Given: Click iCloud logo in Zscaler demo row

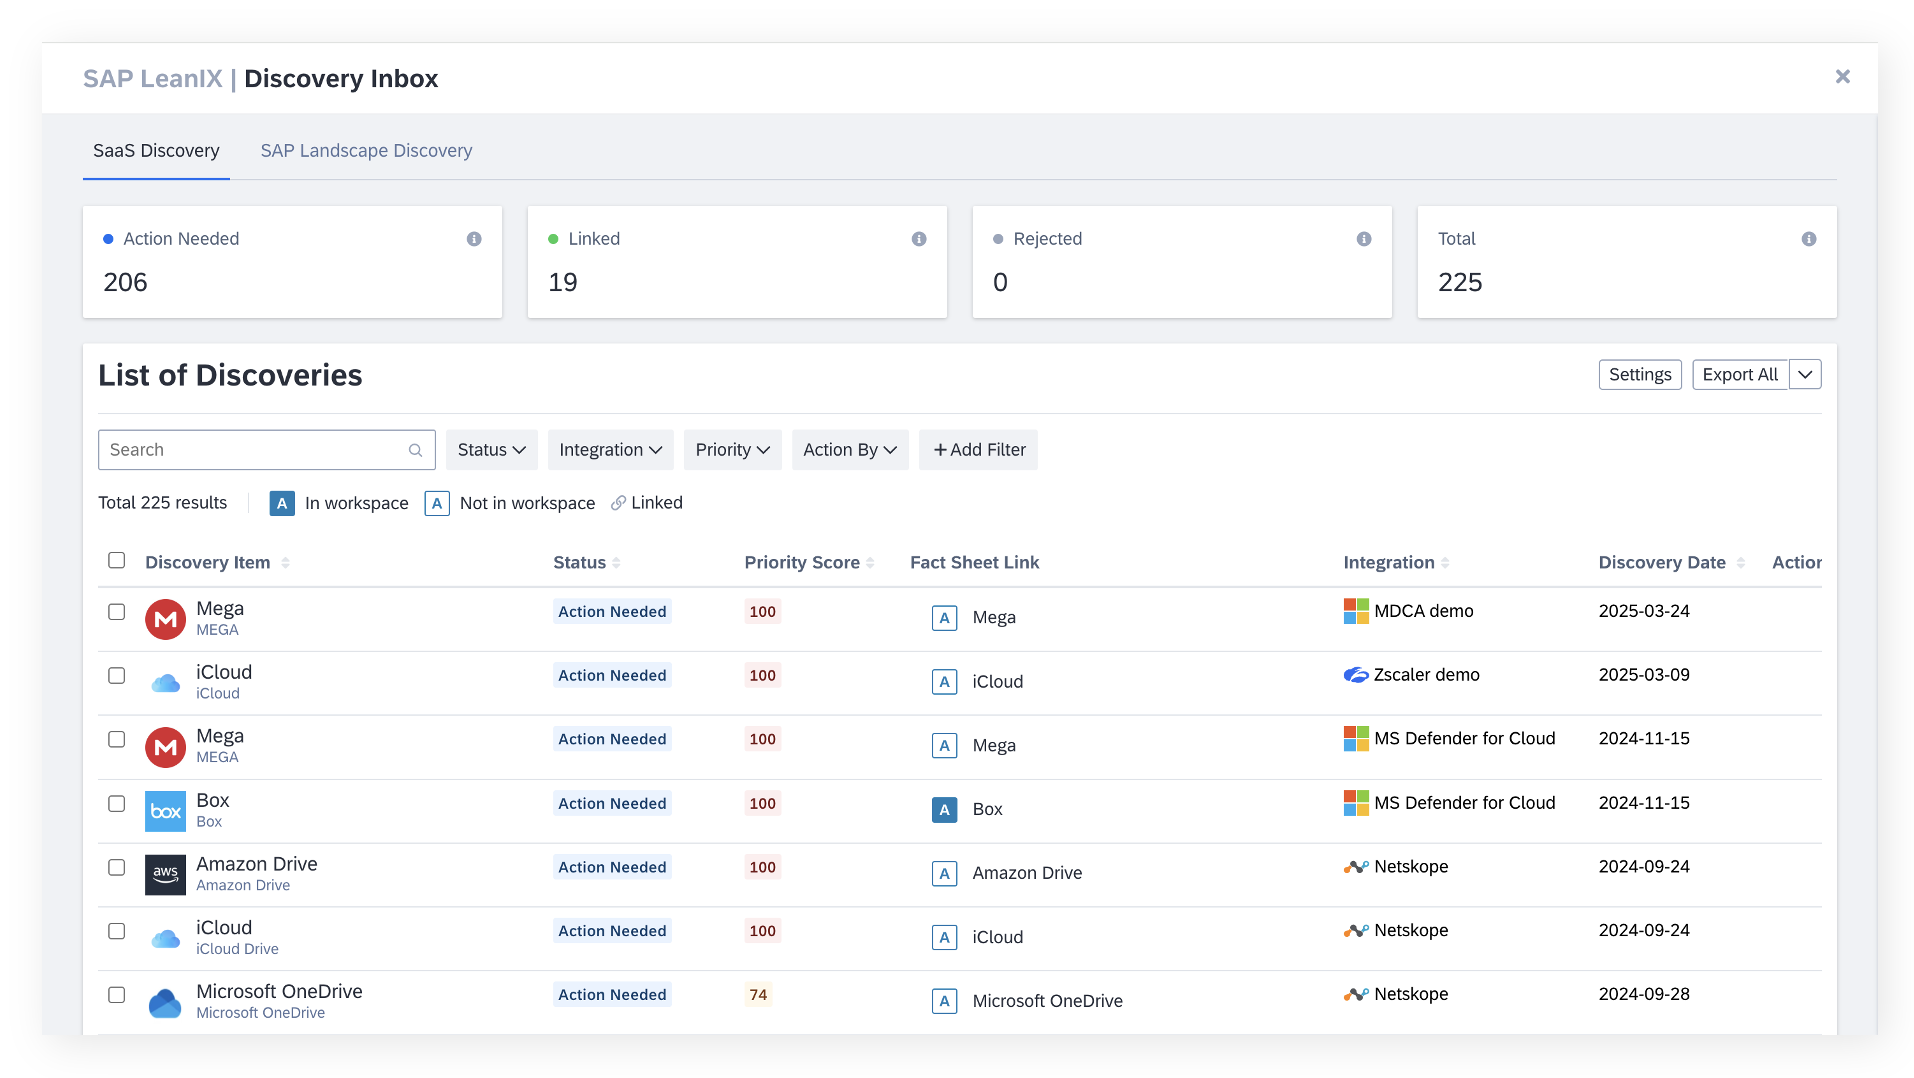Looking at the screenshot, I should coord(165,683).
